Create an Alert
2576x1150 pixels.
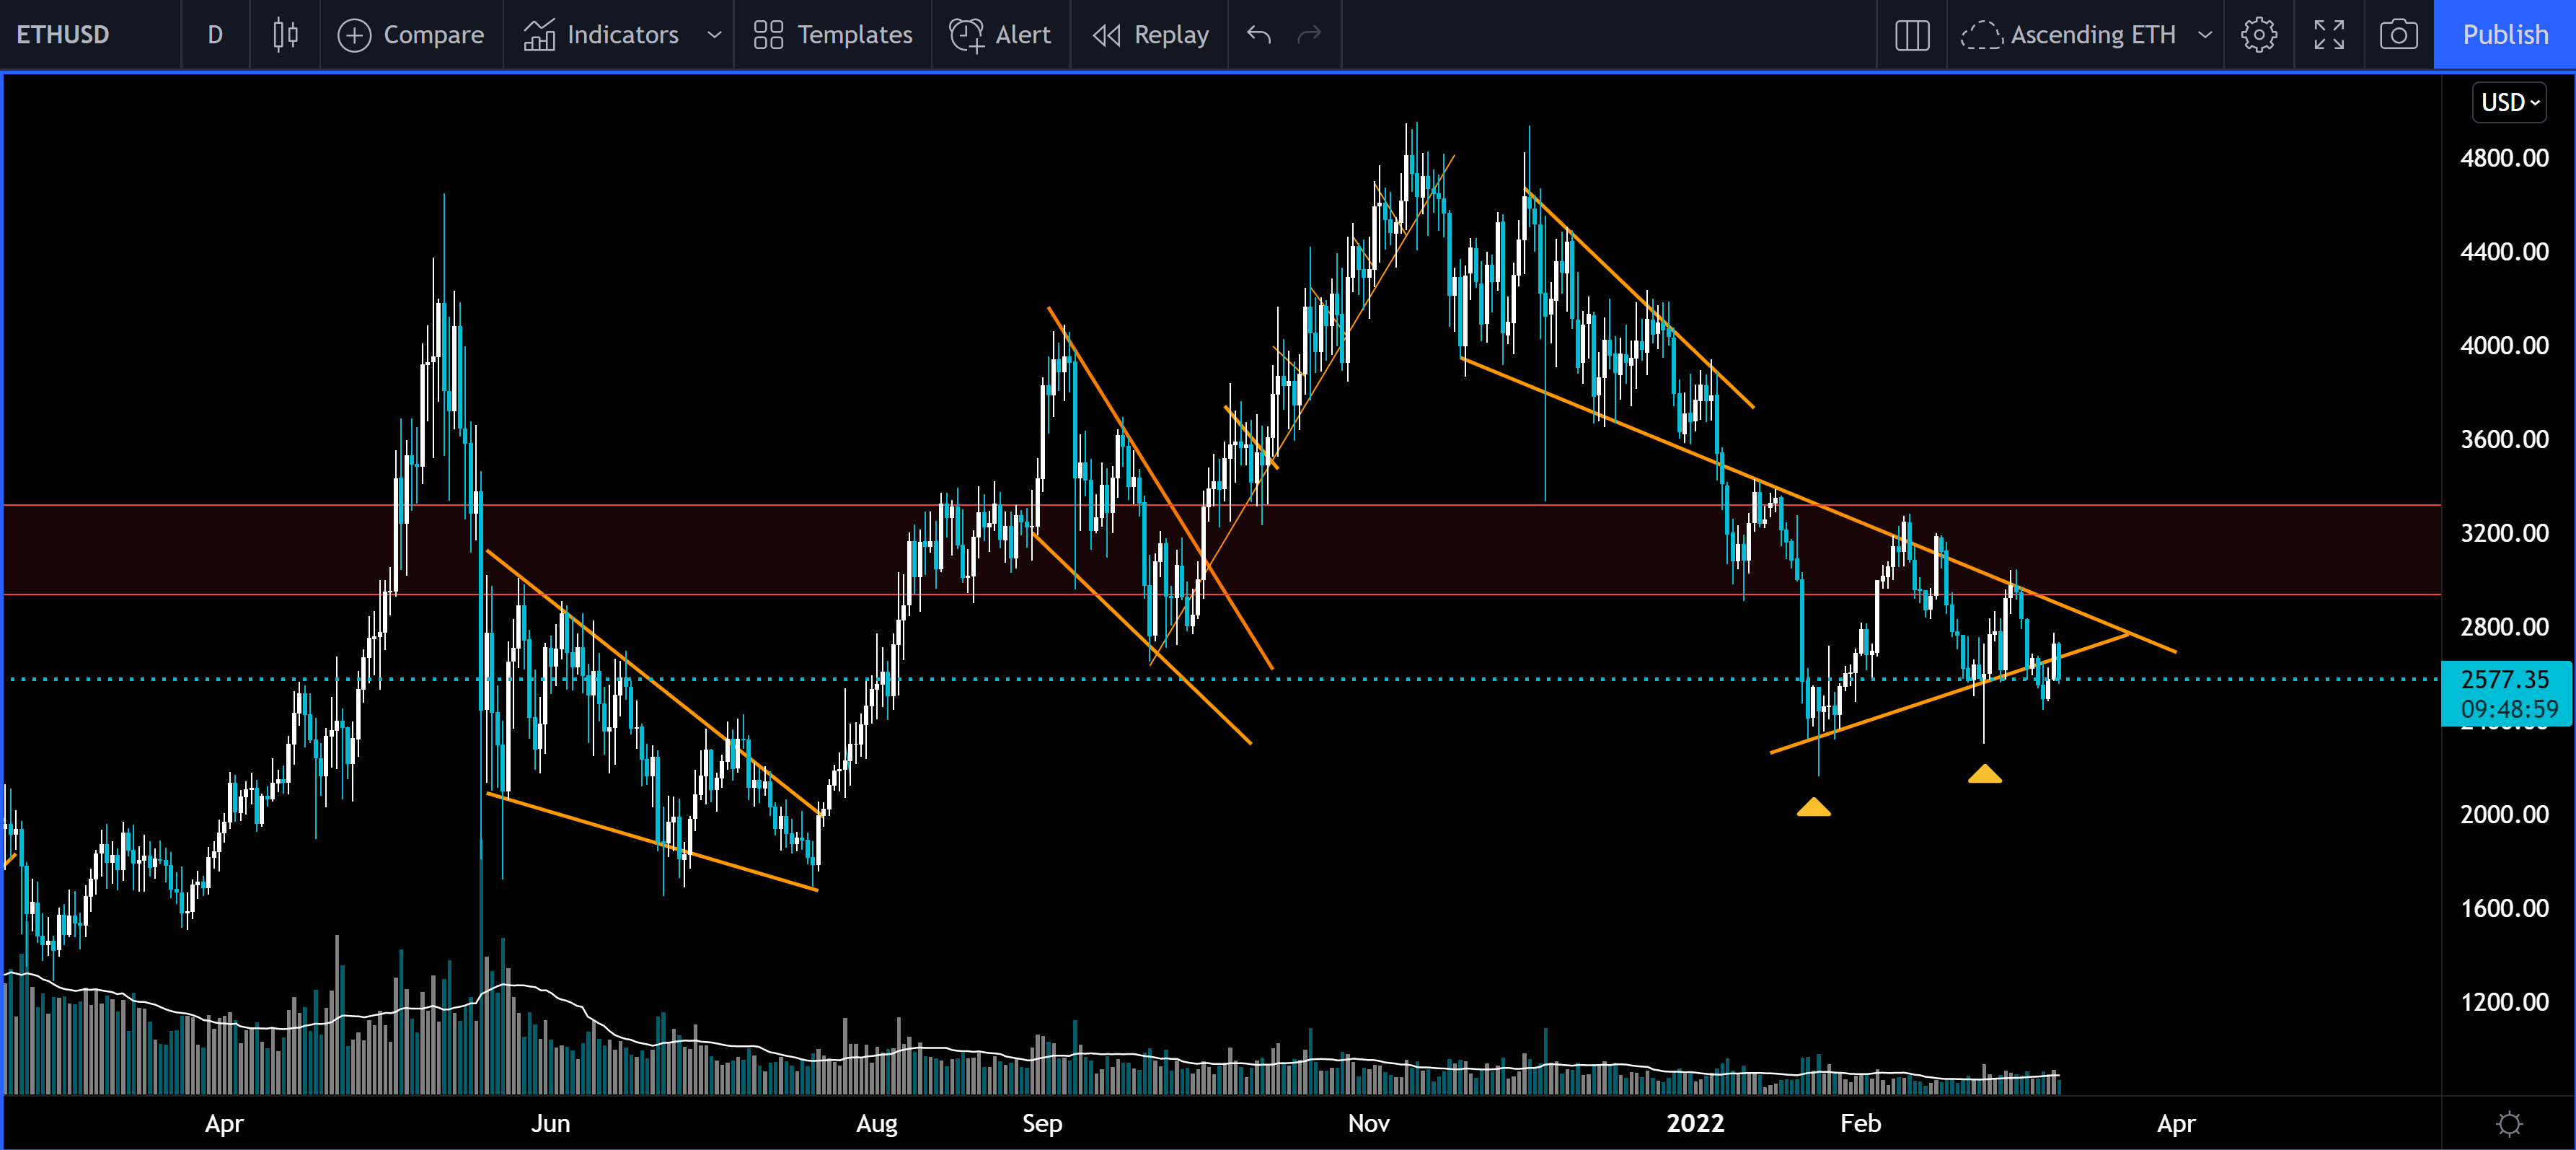tap(1000, 35)
